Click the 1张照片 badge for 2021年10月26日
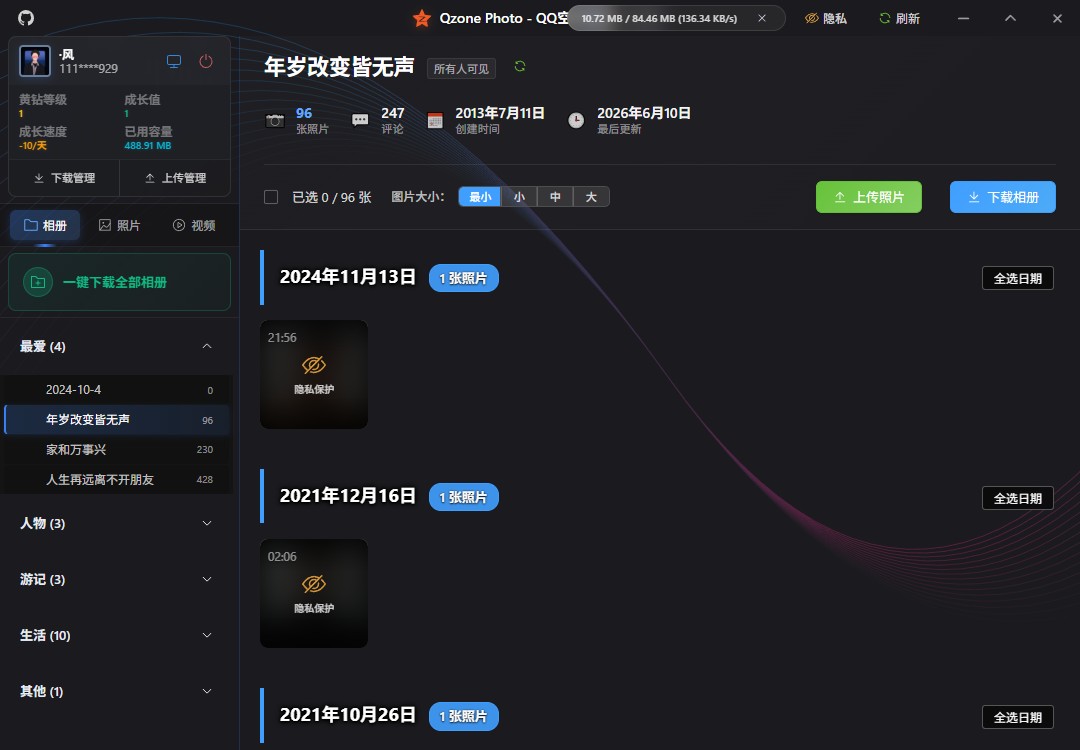 [464, 716]
